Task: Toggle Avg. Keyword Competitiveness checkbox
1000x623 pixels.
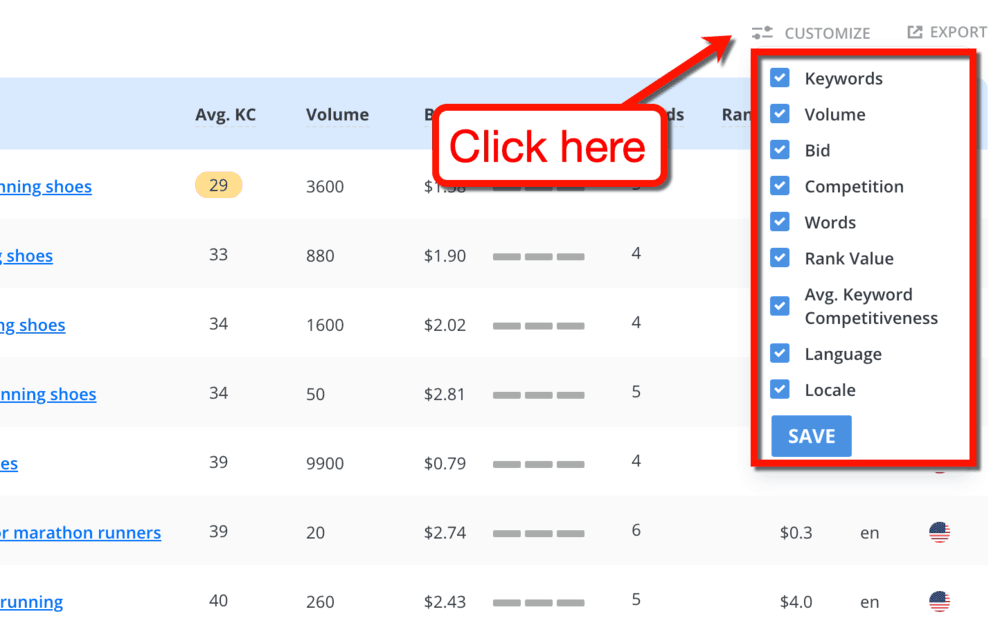Action: point(780,306)
